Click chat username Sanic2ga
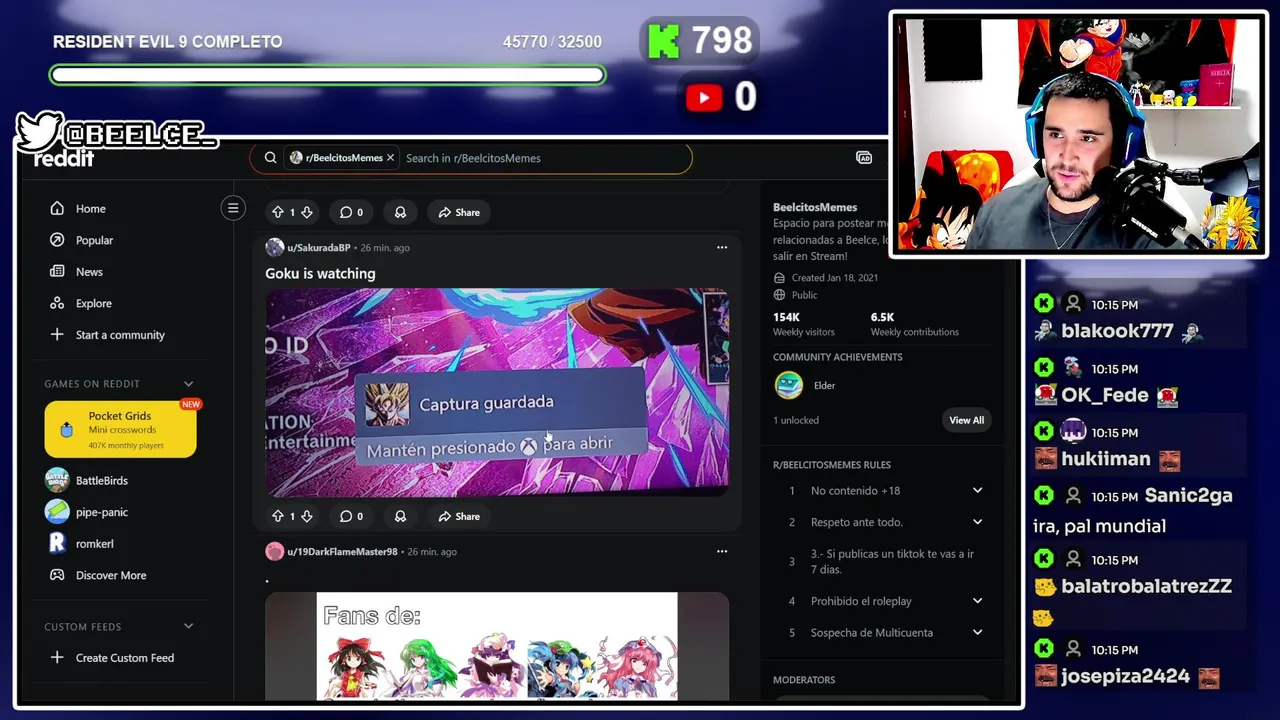Screen dimensions: 1280x720 pyautogui.click(x=1189, y=496)
